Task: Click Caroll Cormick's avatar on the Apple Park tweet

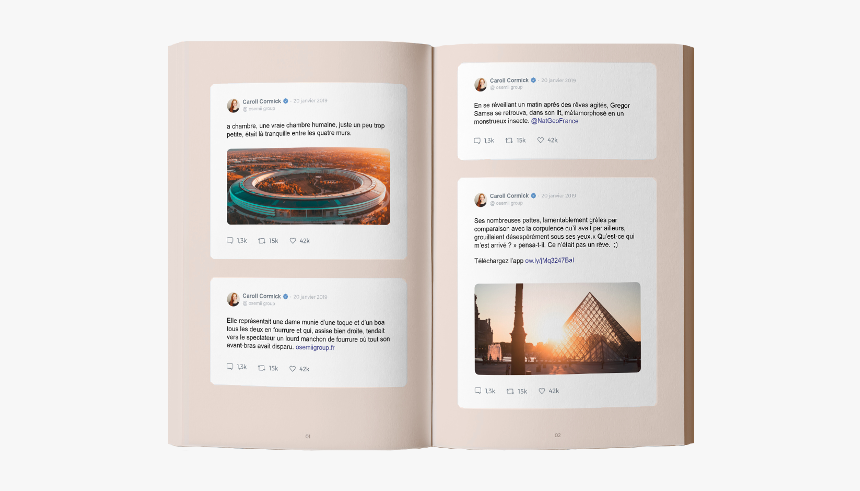Action: (233, 105)
